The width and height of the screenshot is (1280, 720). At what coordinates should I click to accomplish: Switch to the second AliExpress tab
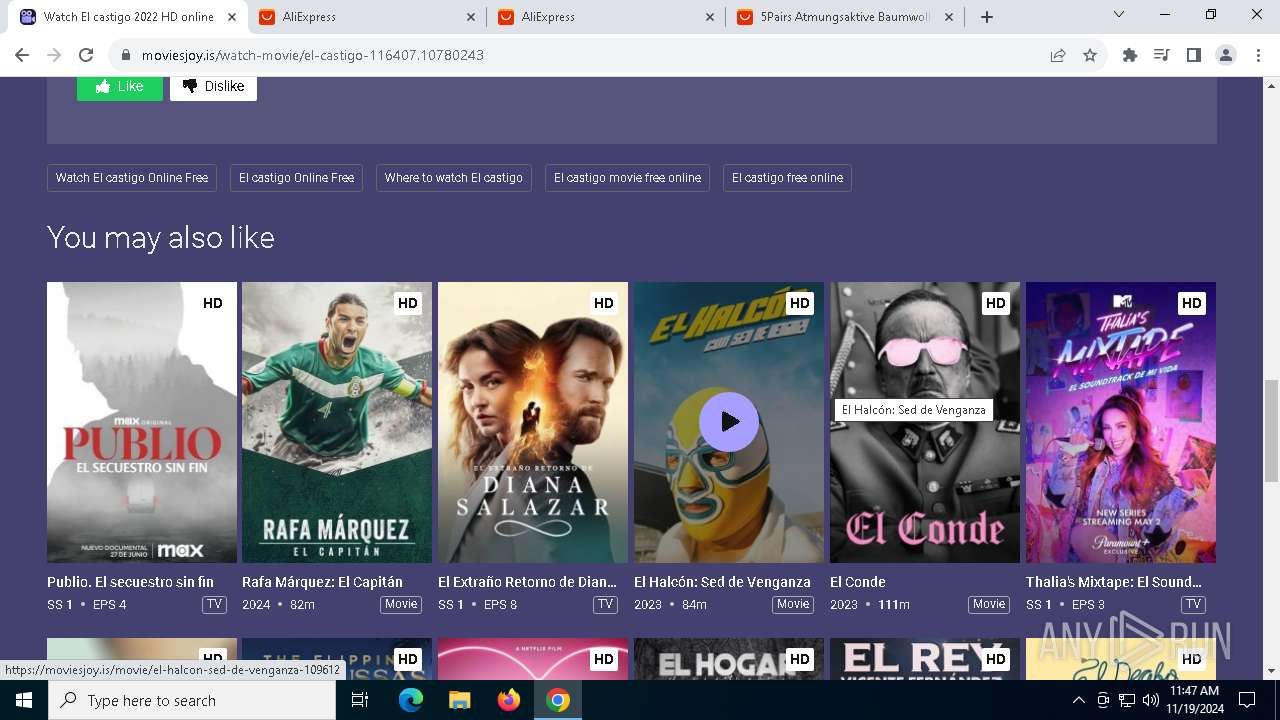[x=605, y=17]
